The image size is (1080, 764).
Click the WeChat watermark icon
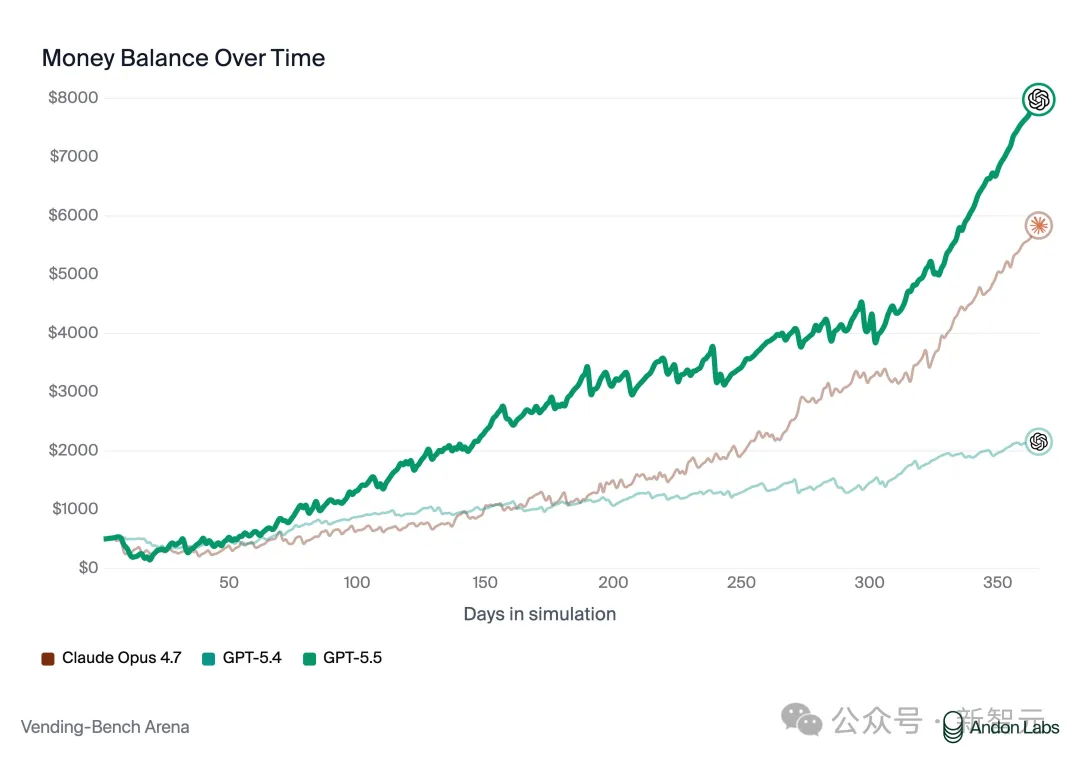point(803,719)
